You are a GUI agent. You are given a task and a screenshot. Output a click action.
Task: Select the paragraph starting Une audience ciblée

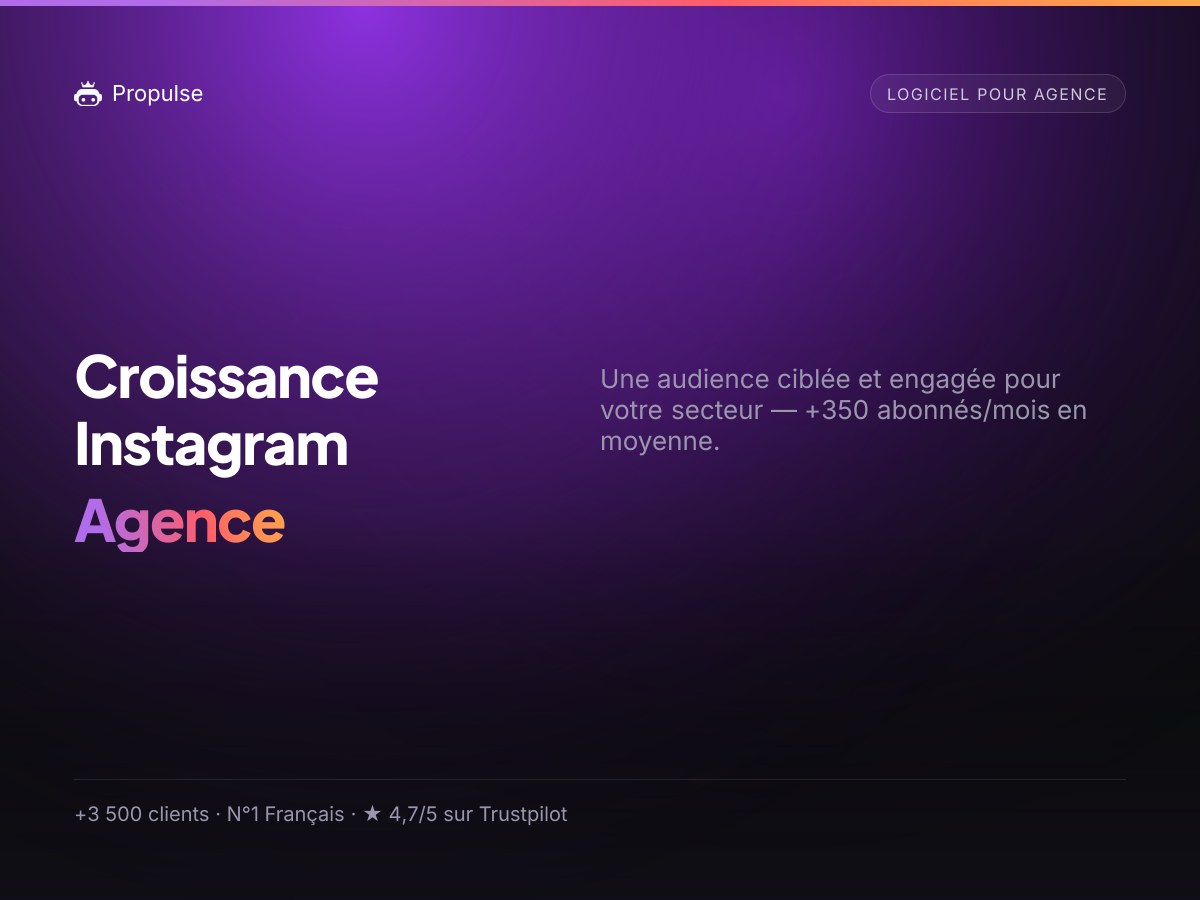pos(843,410)
